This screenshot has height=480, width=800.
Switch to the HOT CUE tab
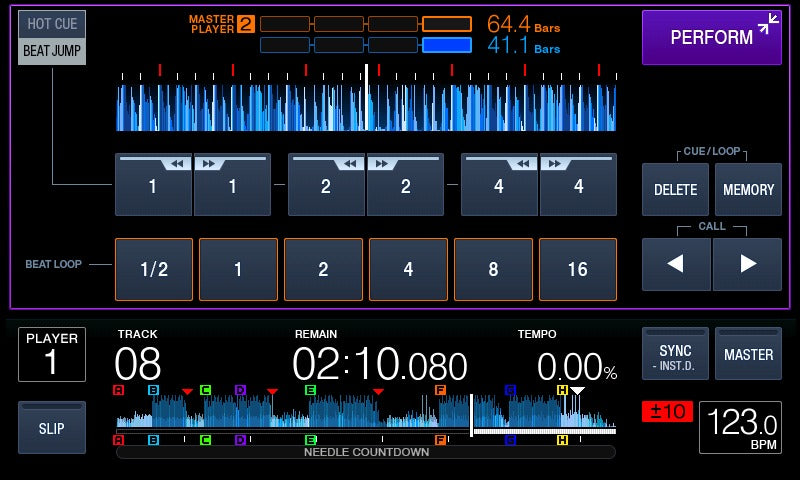(x=52, y=24)
